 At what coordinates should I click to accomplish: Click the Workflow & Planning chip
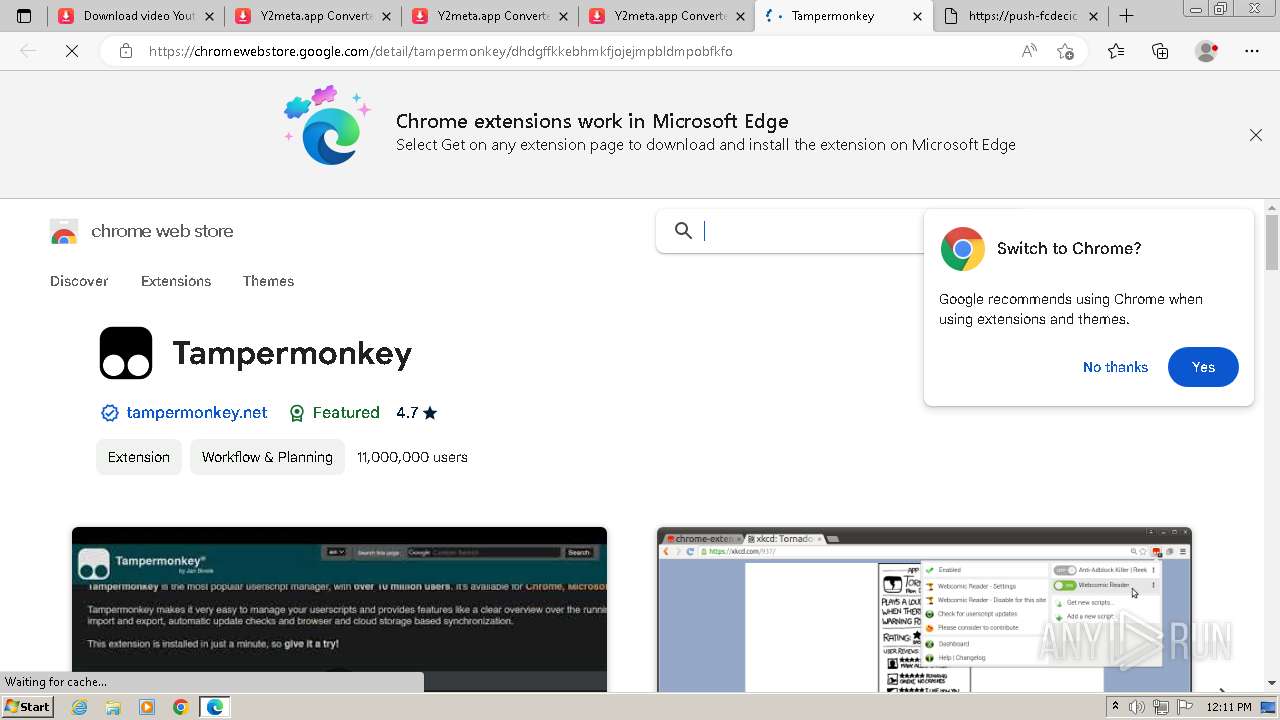coord(267,457)
